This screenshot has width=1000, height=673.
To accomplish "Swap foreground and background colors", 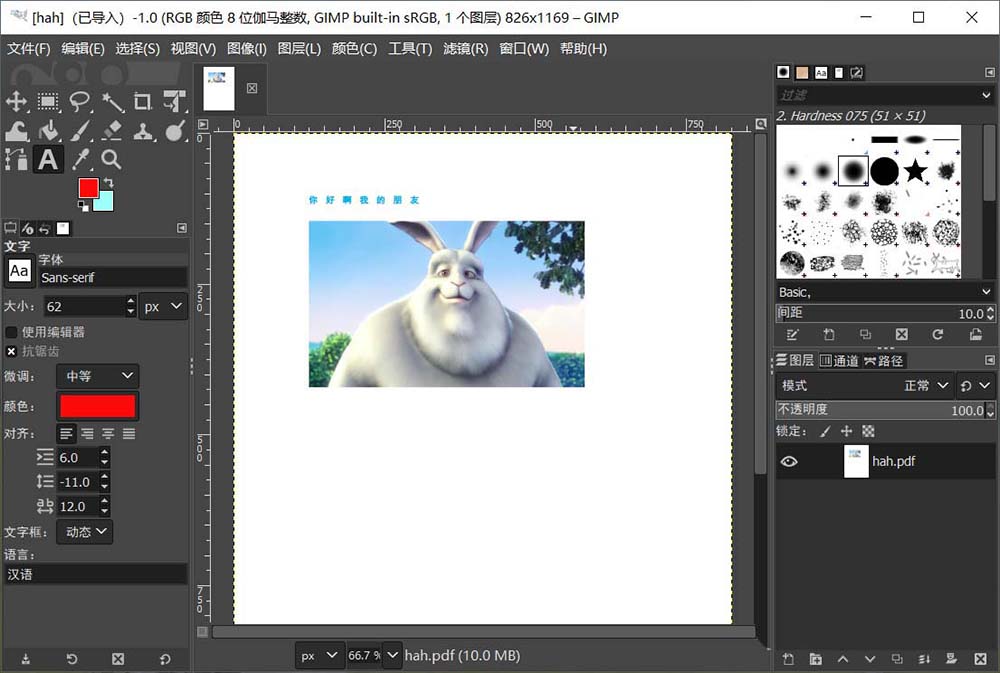I will click(x=108, y=182).
